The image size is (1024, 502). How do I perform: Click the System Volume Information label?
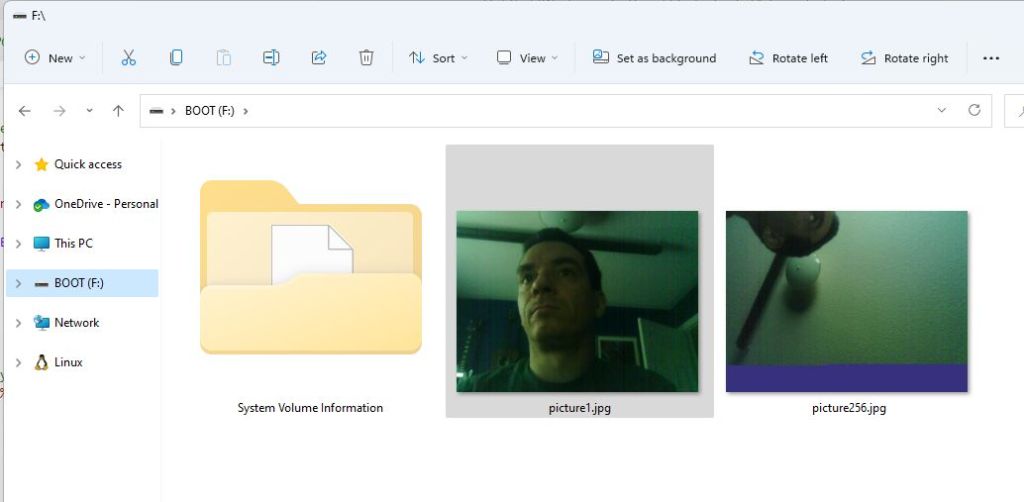click(x=310, y=409)
